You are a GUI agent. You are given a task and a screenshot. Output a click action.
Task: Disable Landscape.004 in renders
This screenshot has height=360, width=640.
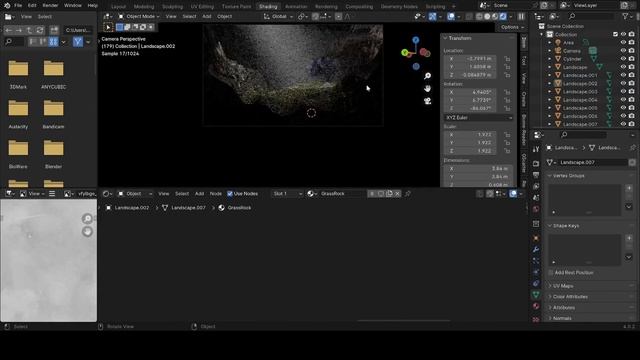pos(632,100)
